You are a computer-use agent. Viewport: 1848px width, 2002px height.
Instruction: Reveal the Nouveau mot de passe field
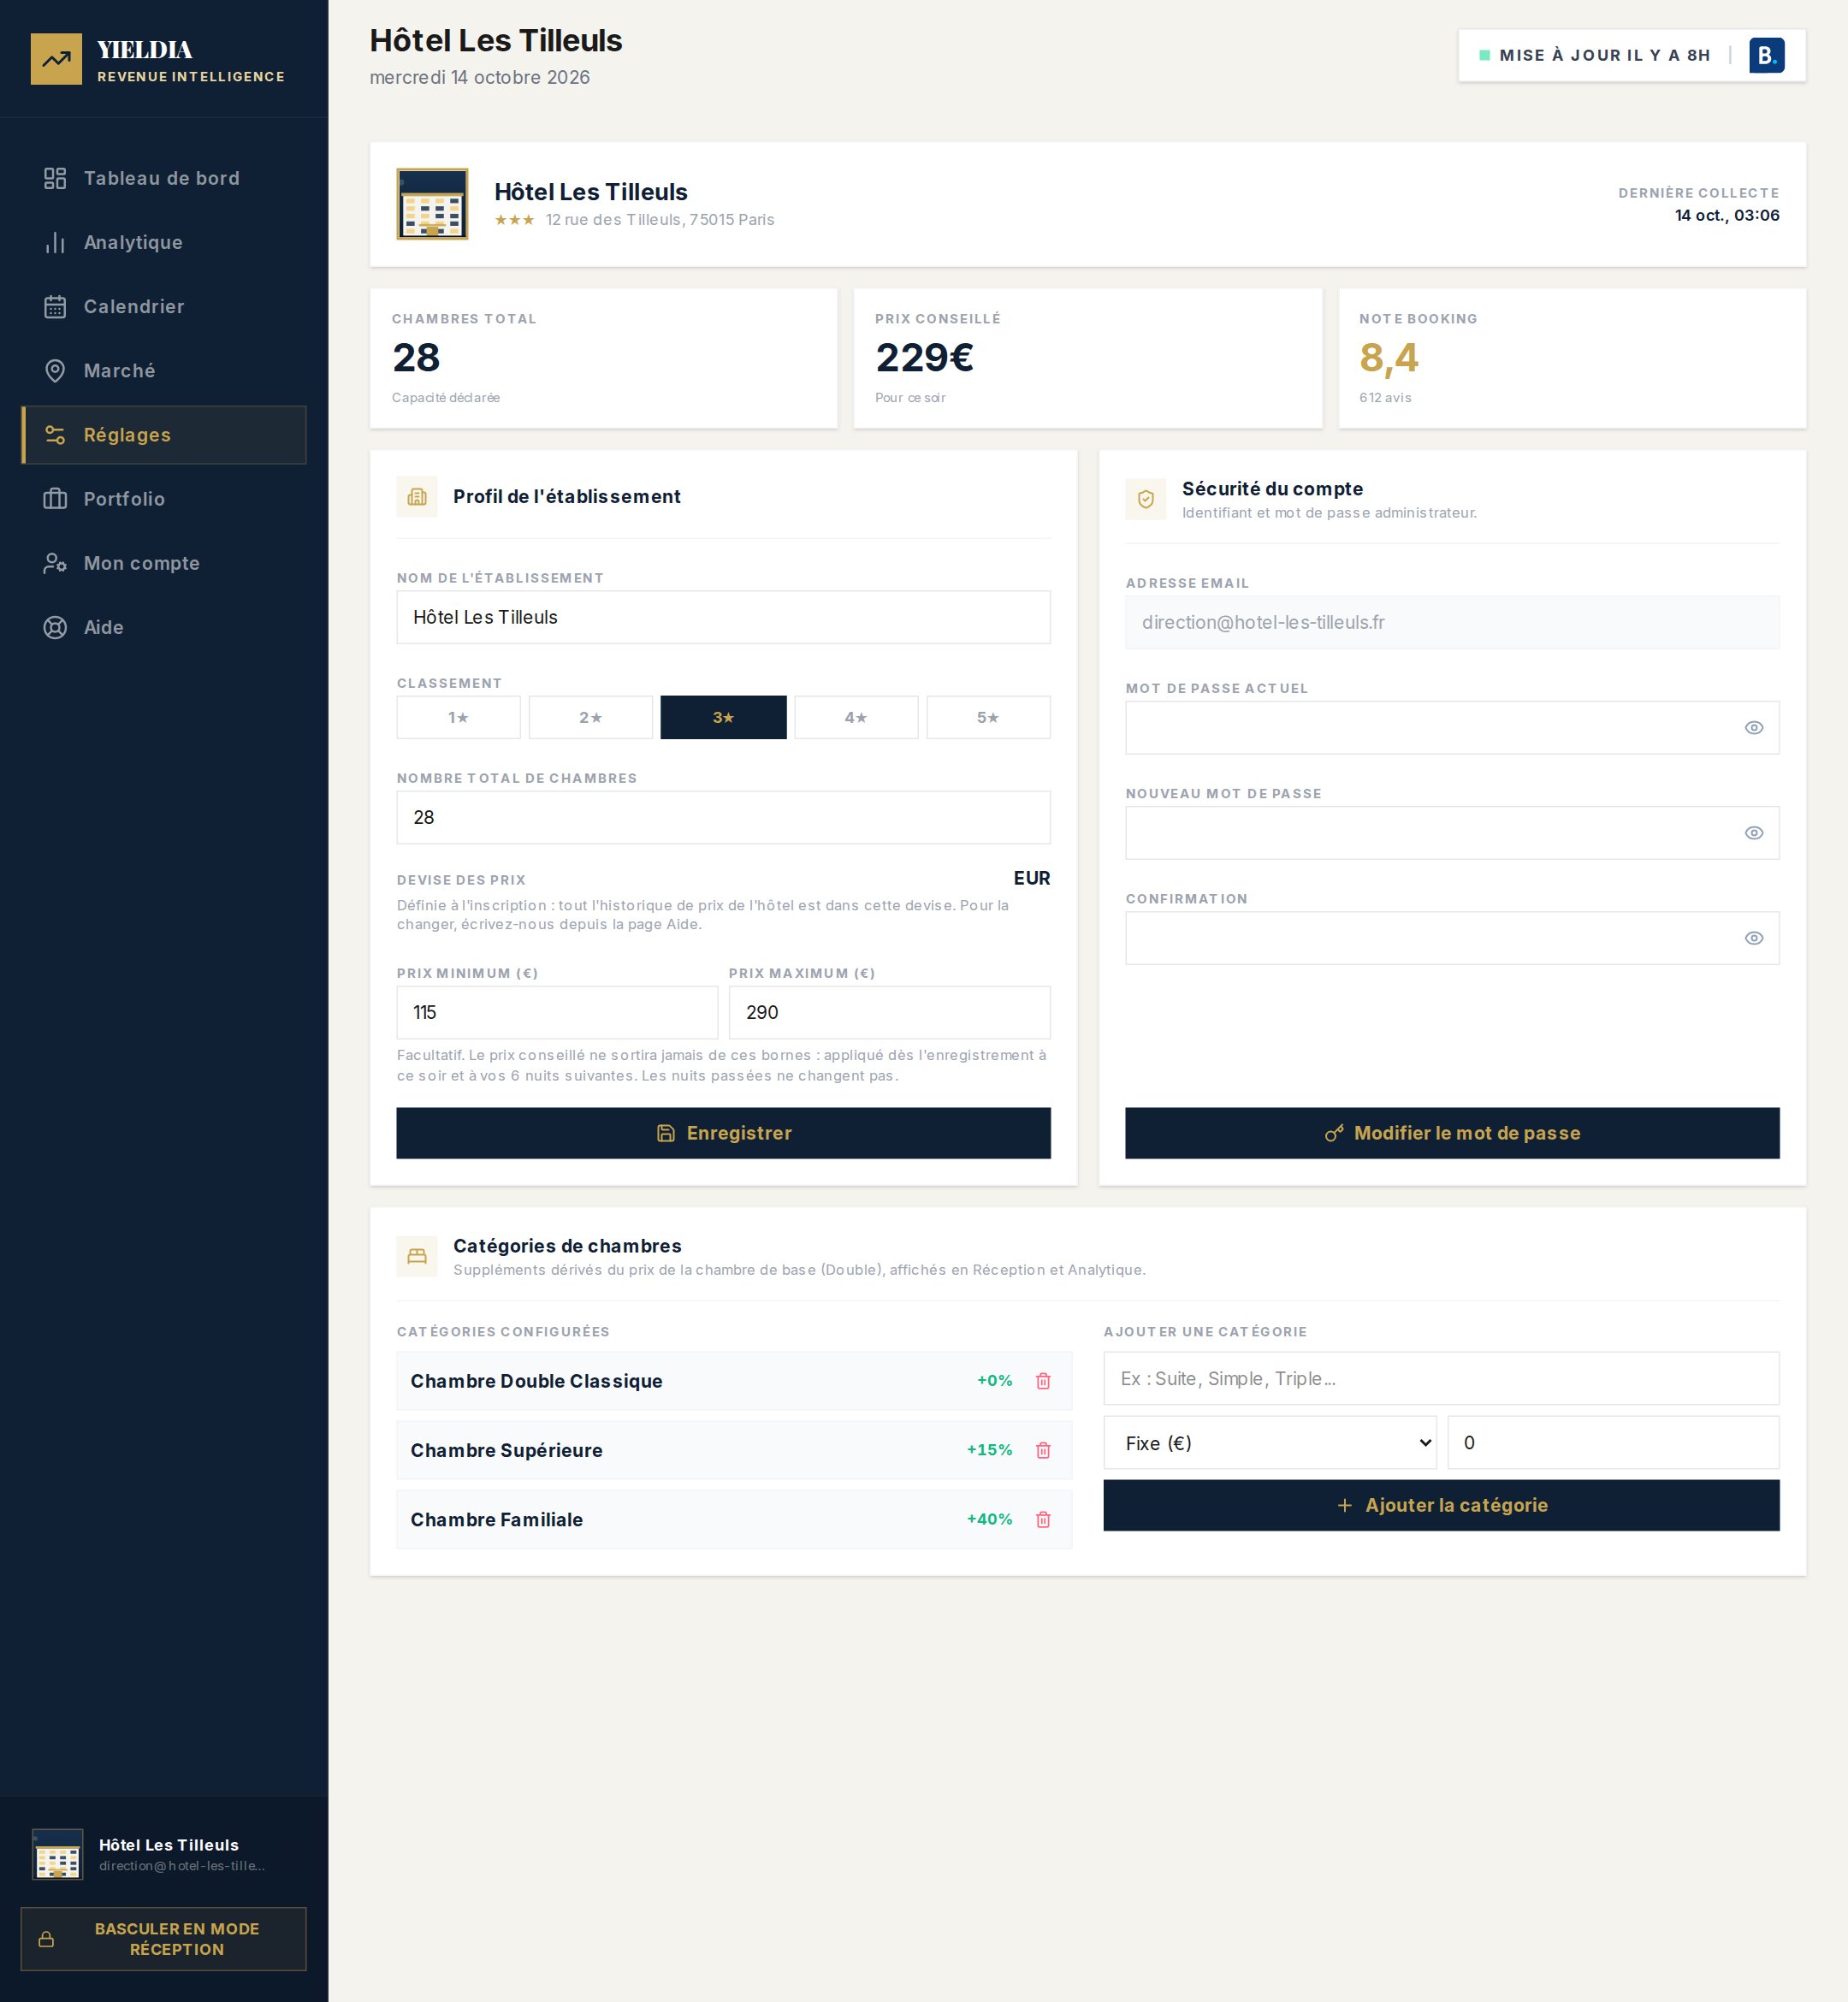pos(1753,833)
